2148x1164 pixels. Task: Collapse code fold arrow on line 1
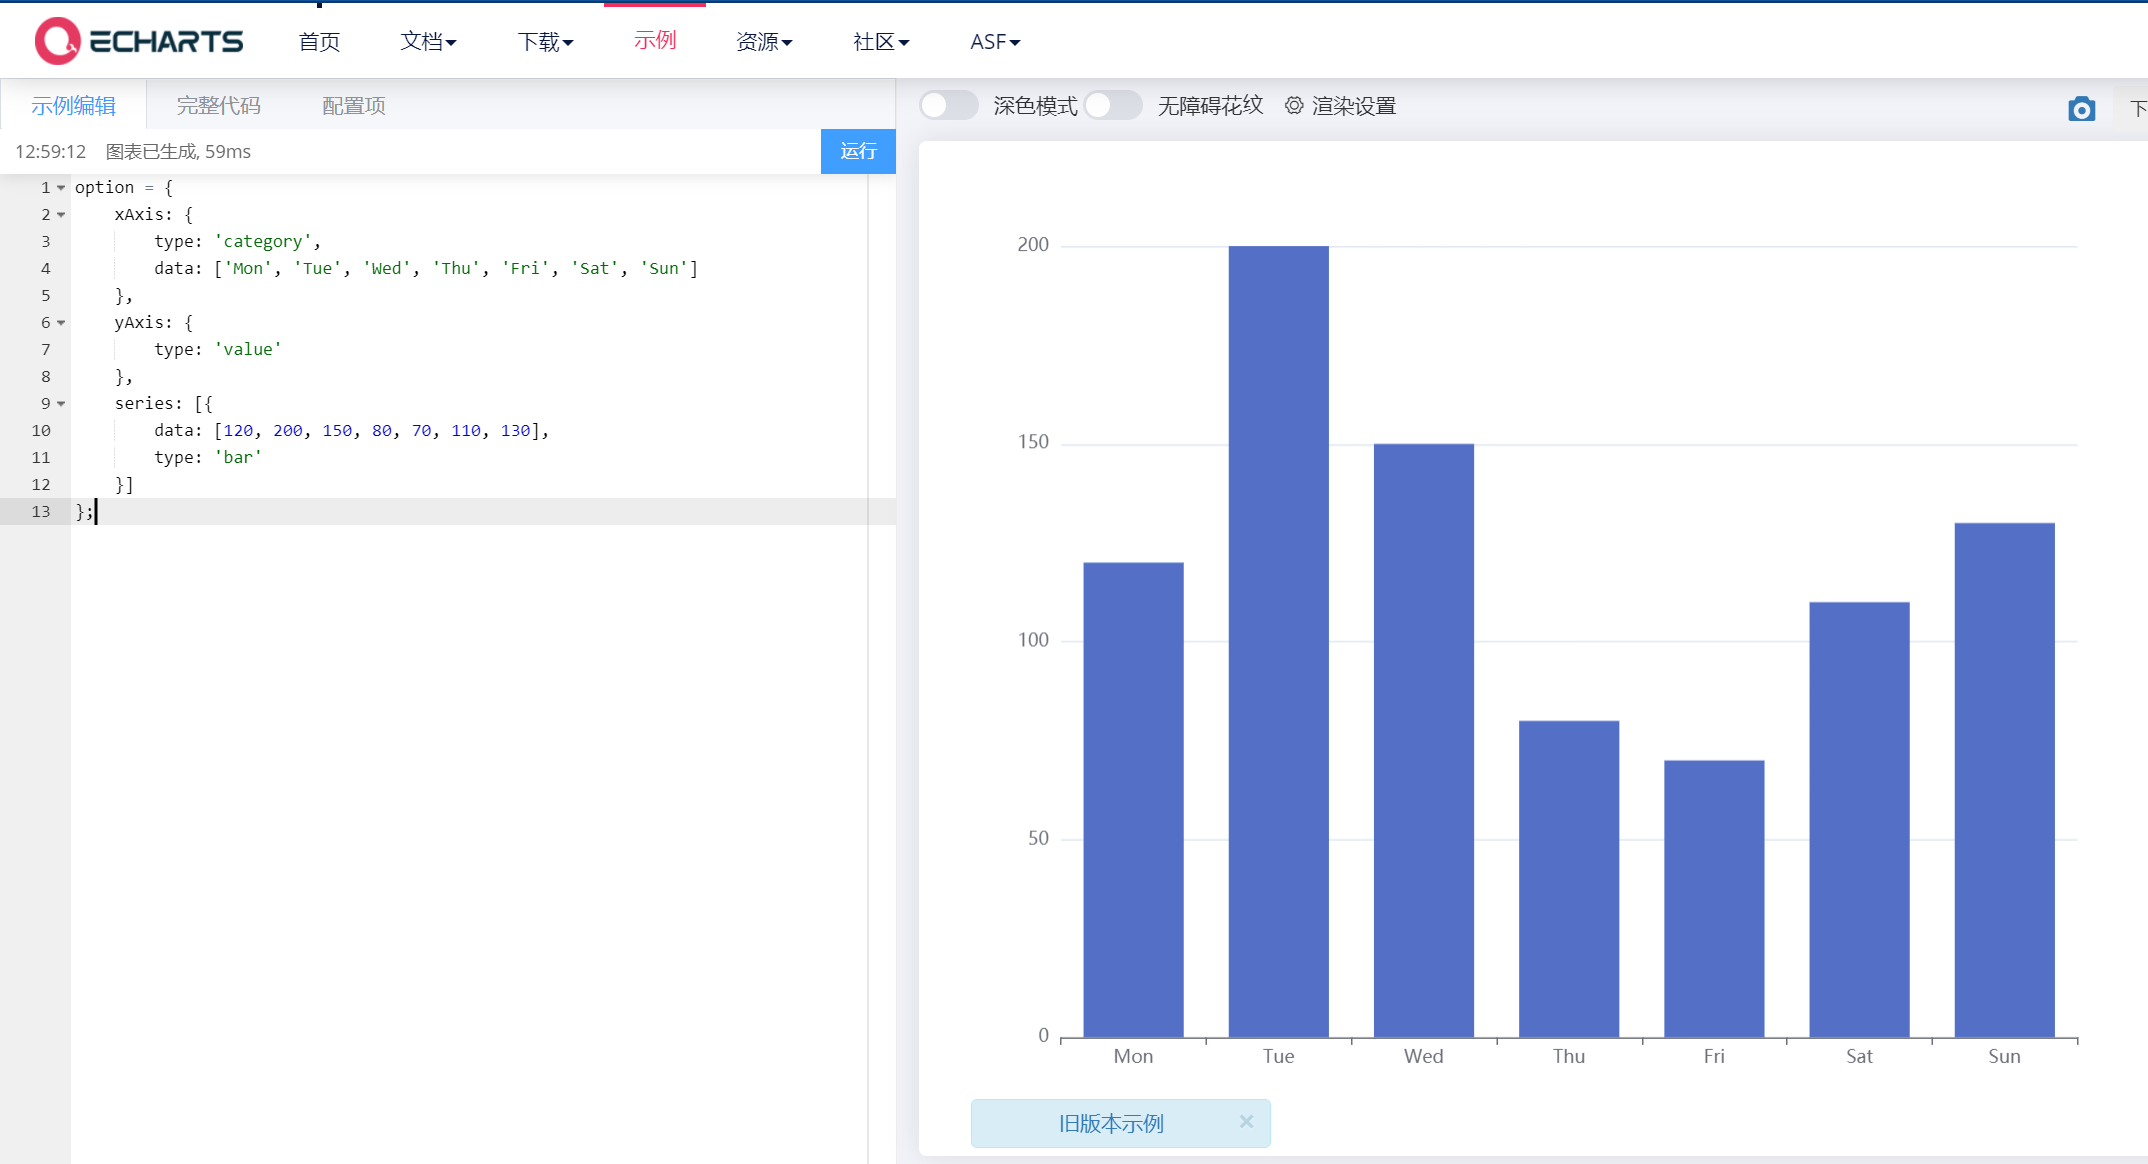[x=61, y=188]
